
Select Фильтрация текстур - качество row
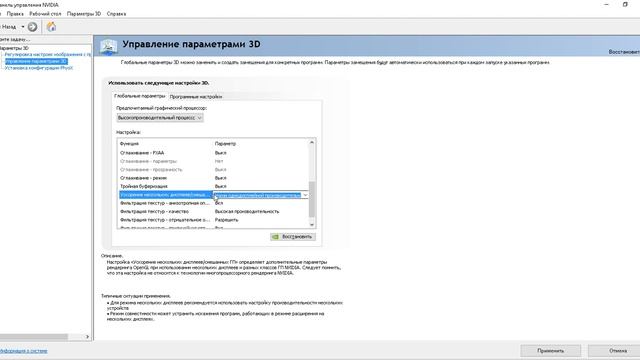pyautogui.click(x=214, y=211)
